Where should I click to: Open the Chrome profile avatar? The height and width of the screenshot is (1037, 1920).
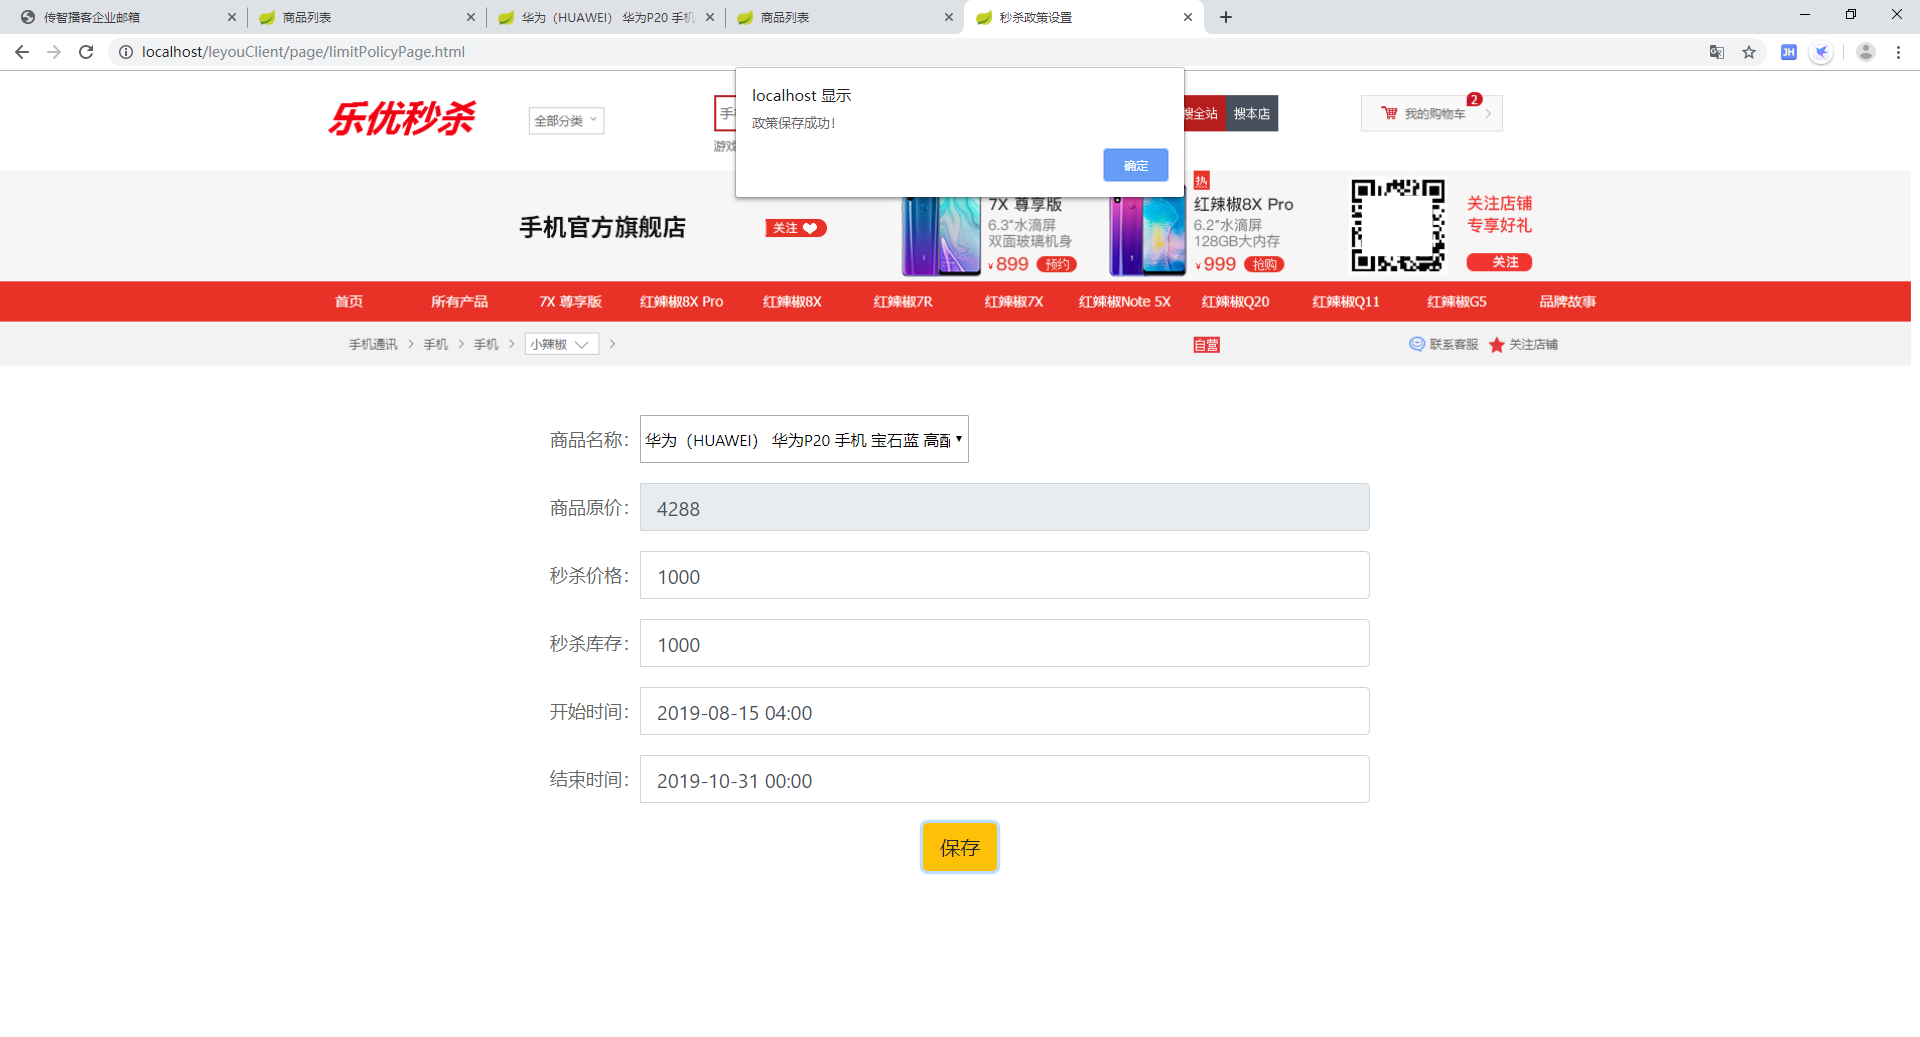[x=1866, y=52]
